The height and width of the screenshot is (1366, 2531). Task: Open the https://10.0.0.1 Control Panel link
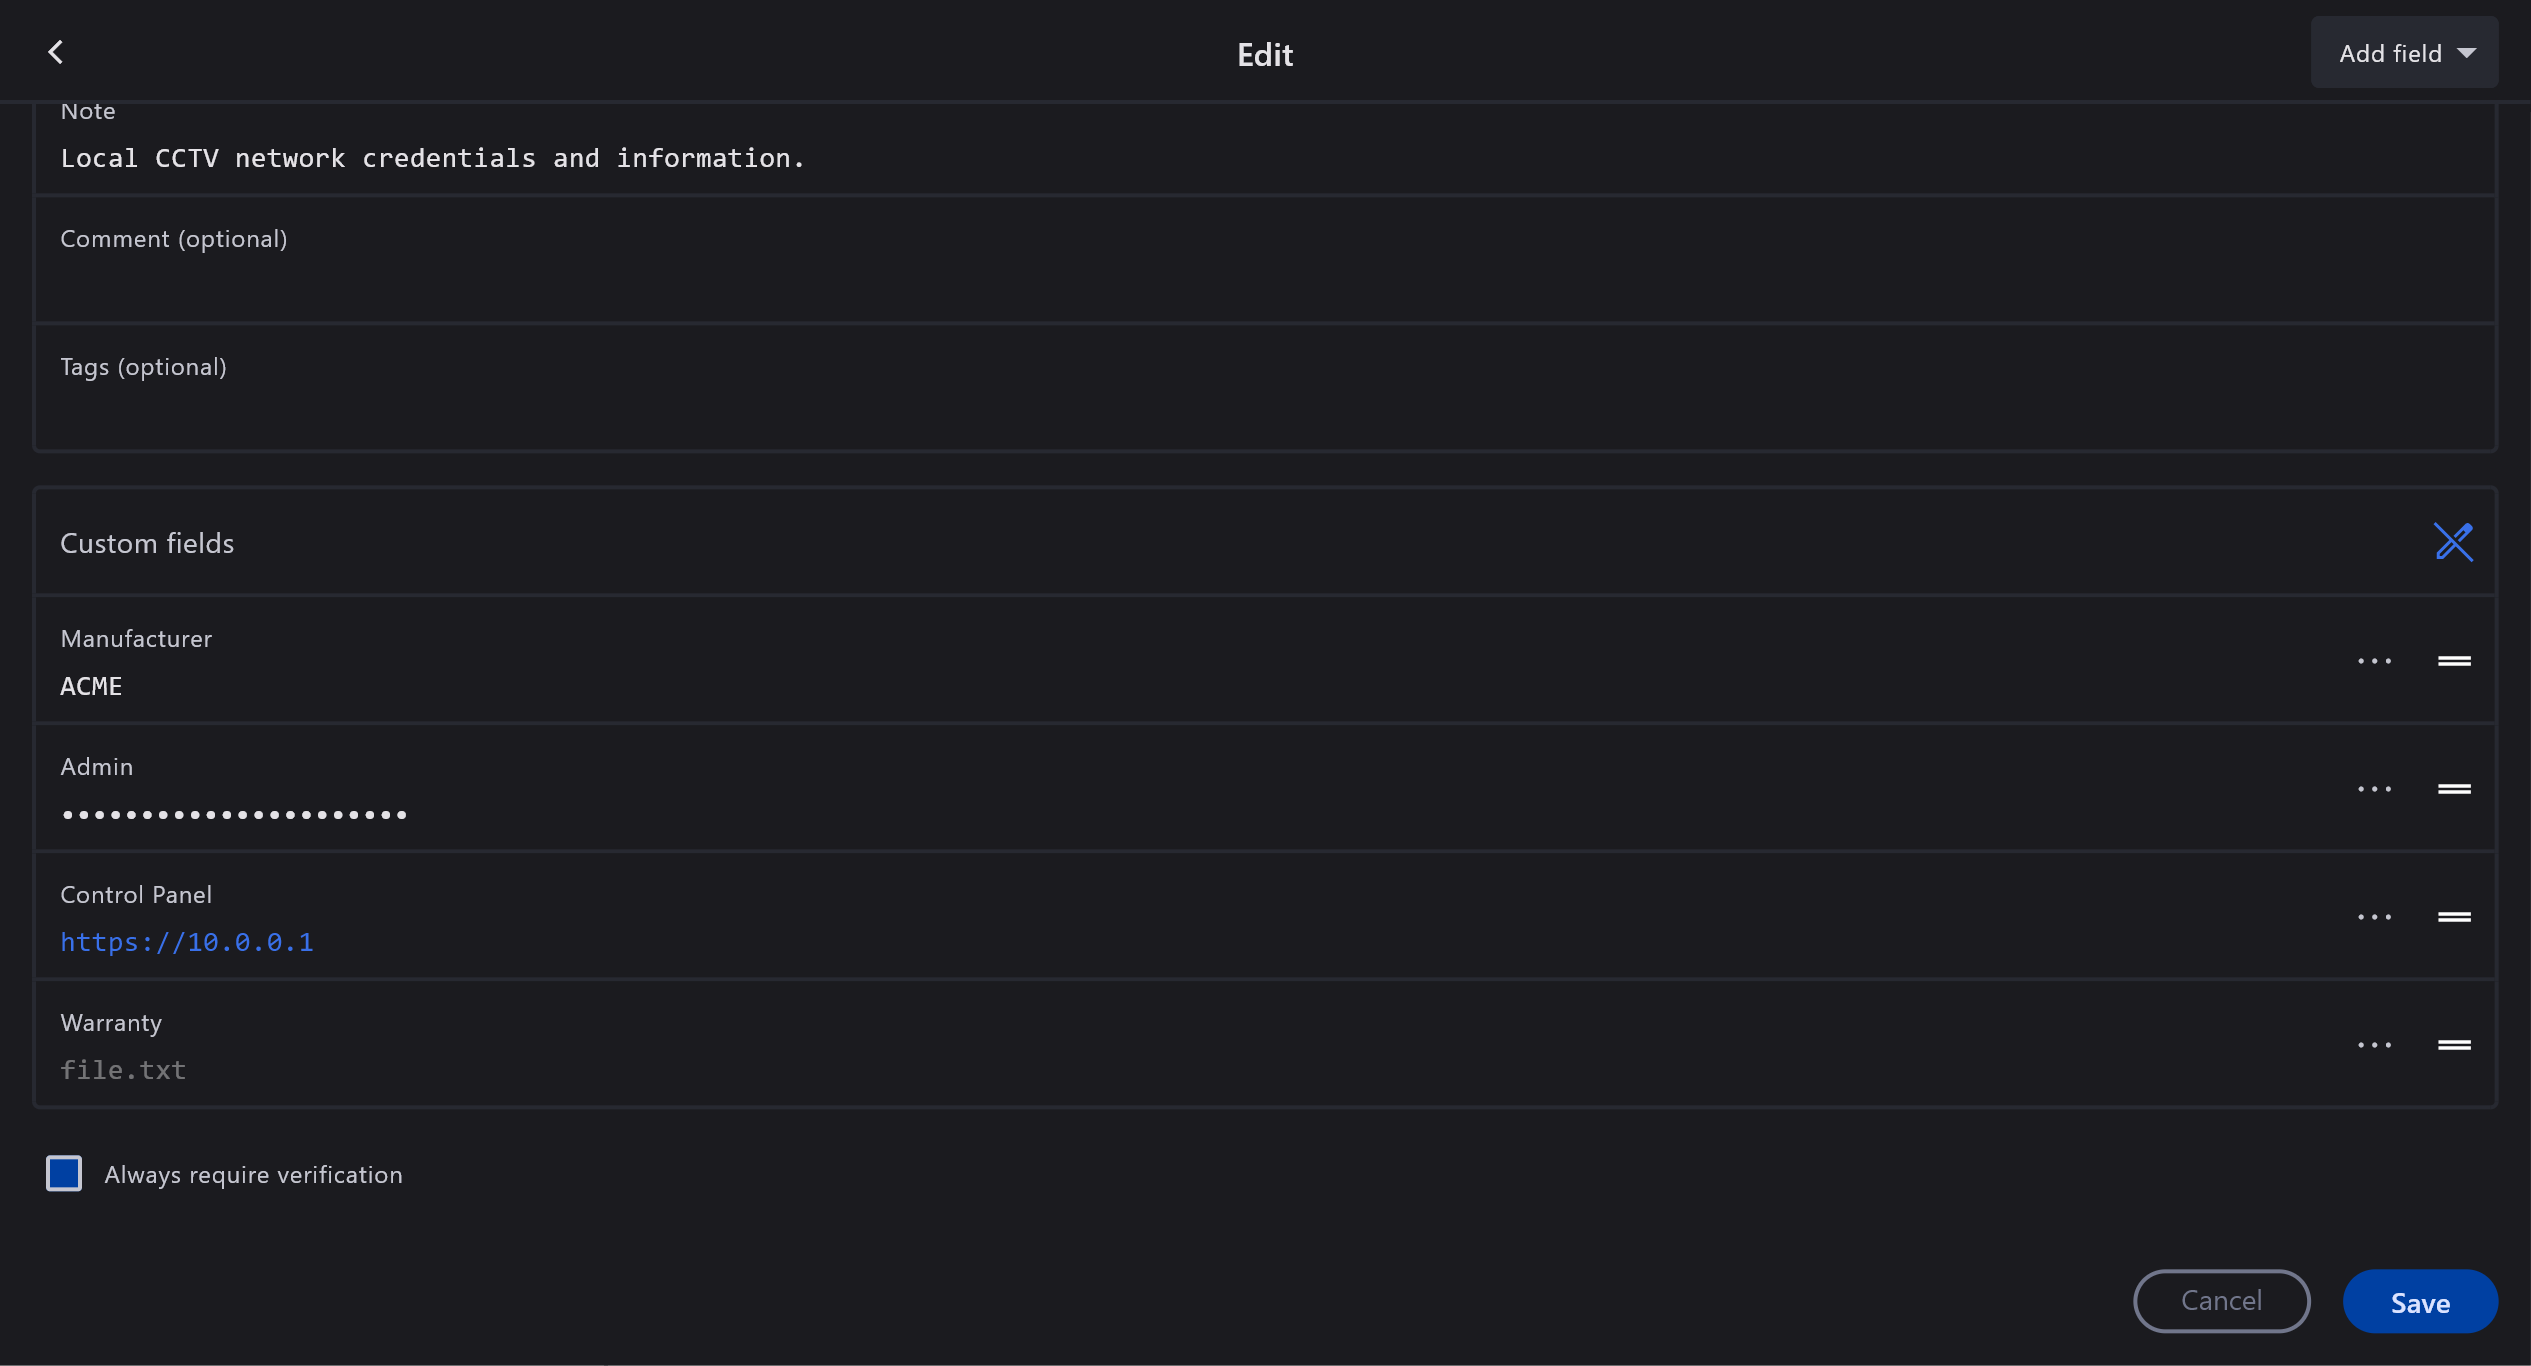point(187,942)
